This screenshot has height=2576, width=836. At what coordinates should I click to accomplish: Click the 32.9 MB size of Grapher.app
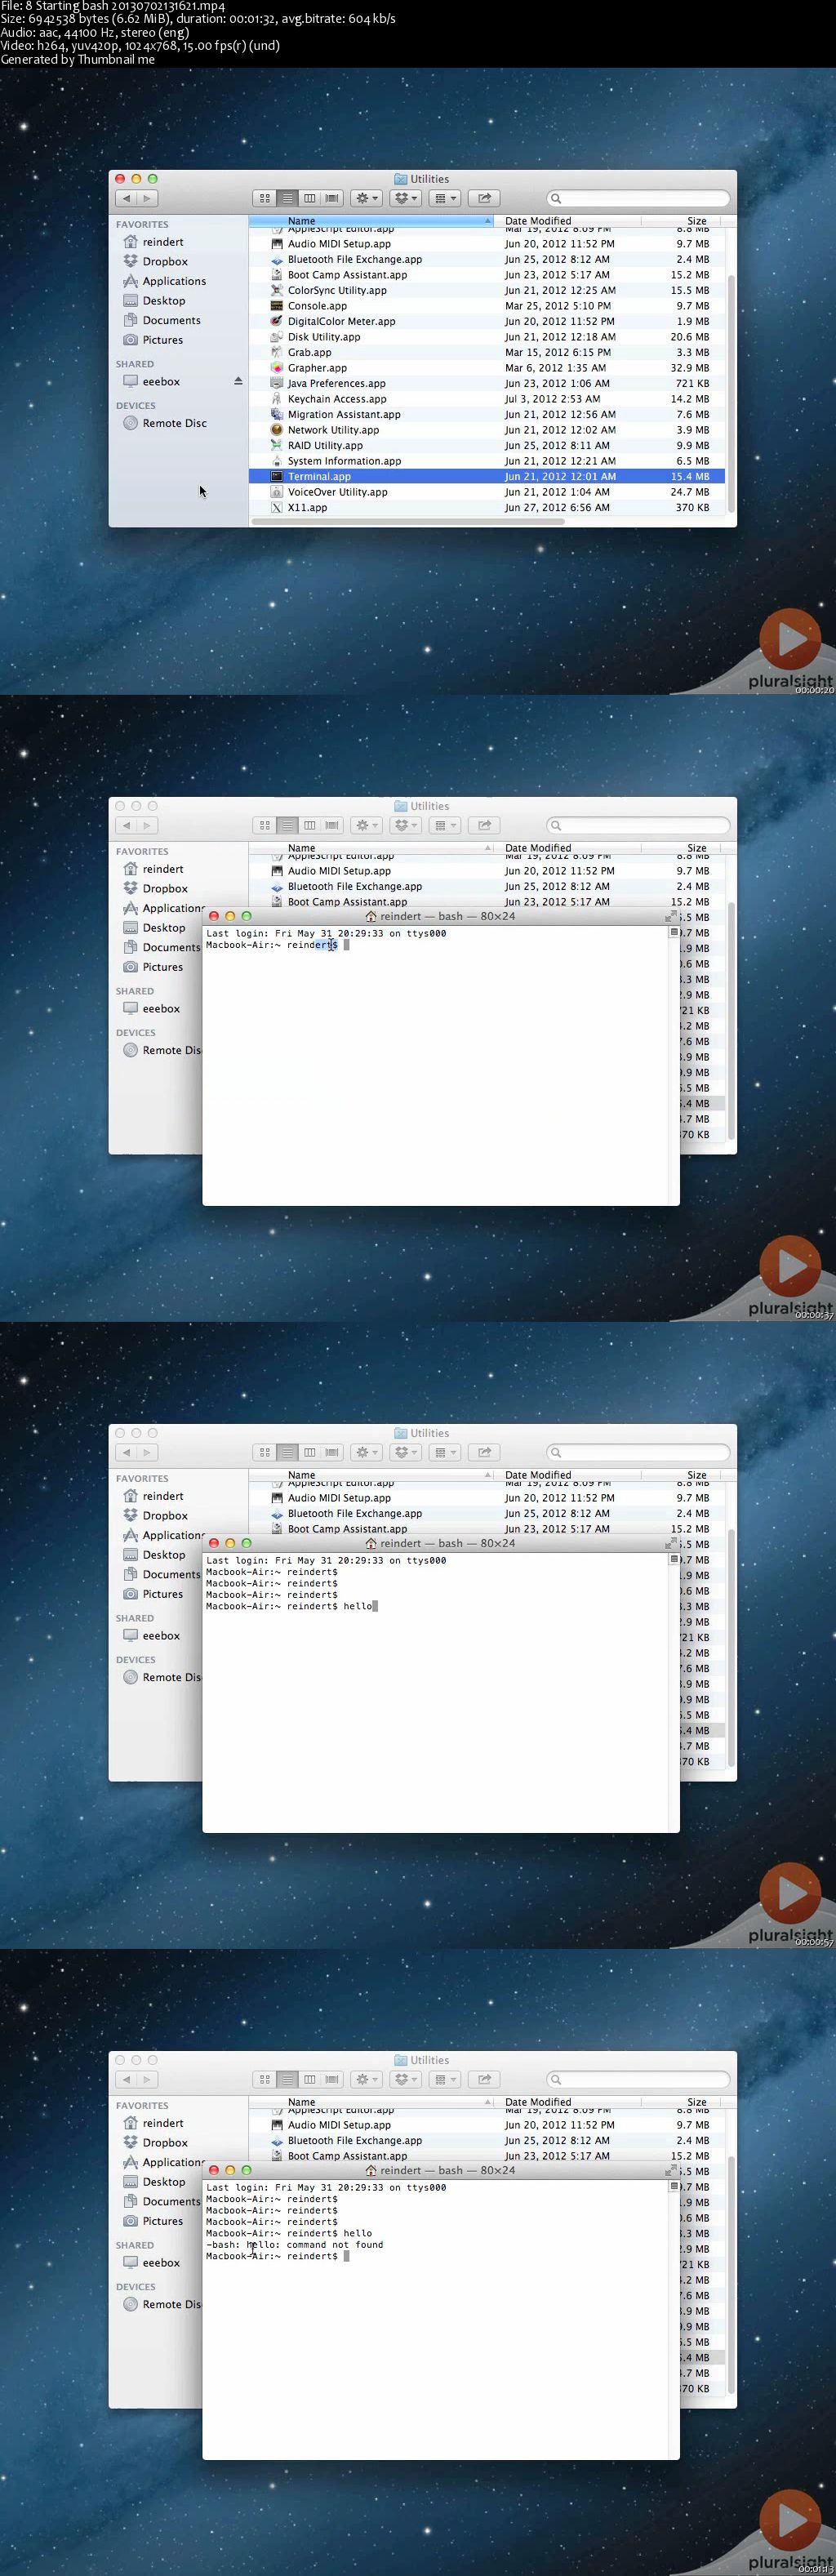[x=690, y=368]
